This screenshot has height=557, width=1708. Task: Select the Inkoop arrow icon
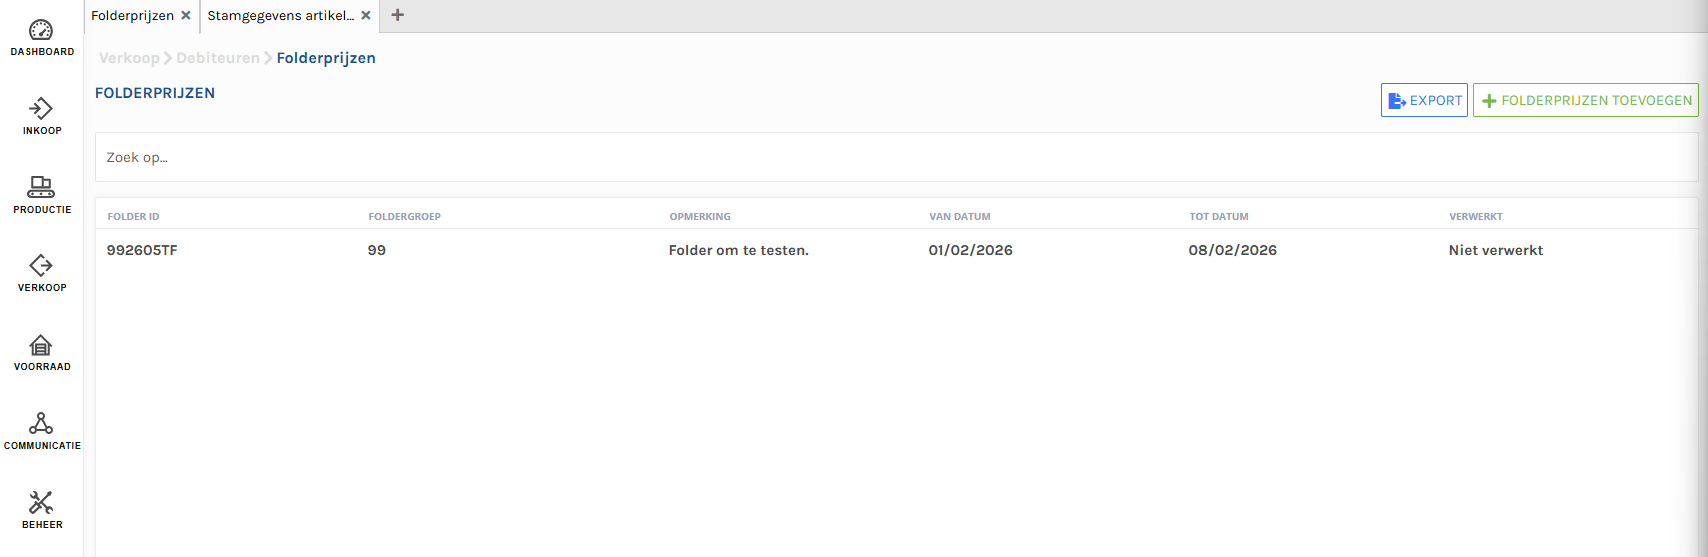pos(41,109)
